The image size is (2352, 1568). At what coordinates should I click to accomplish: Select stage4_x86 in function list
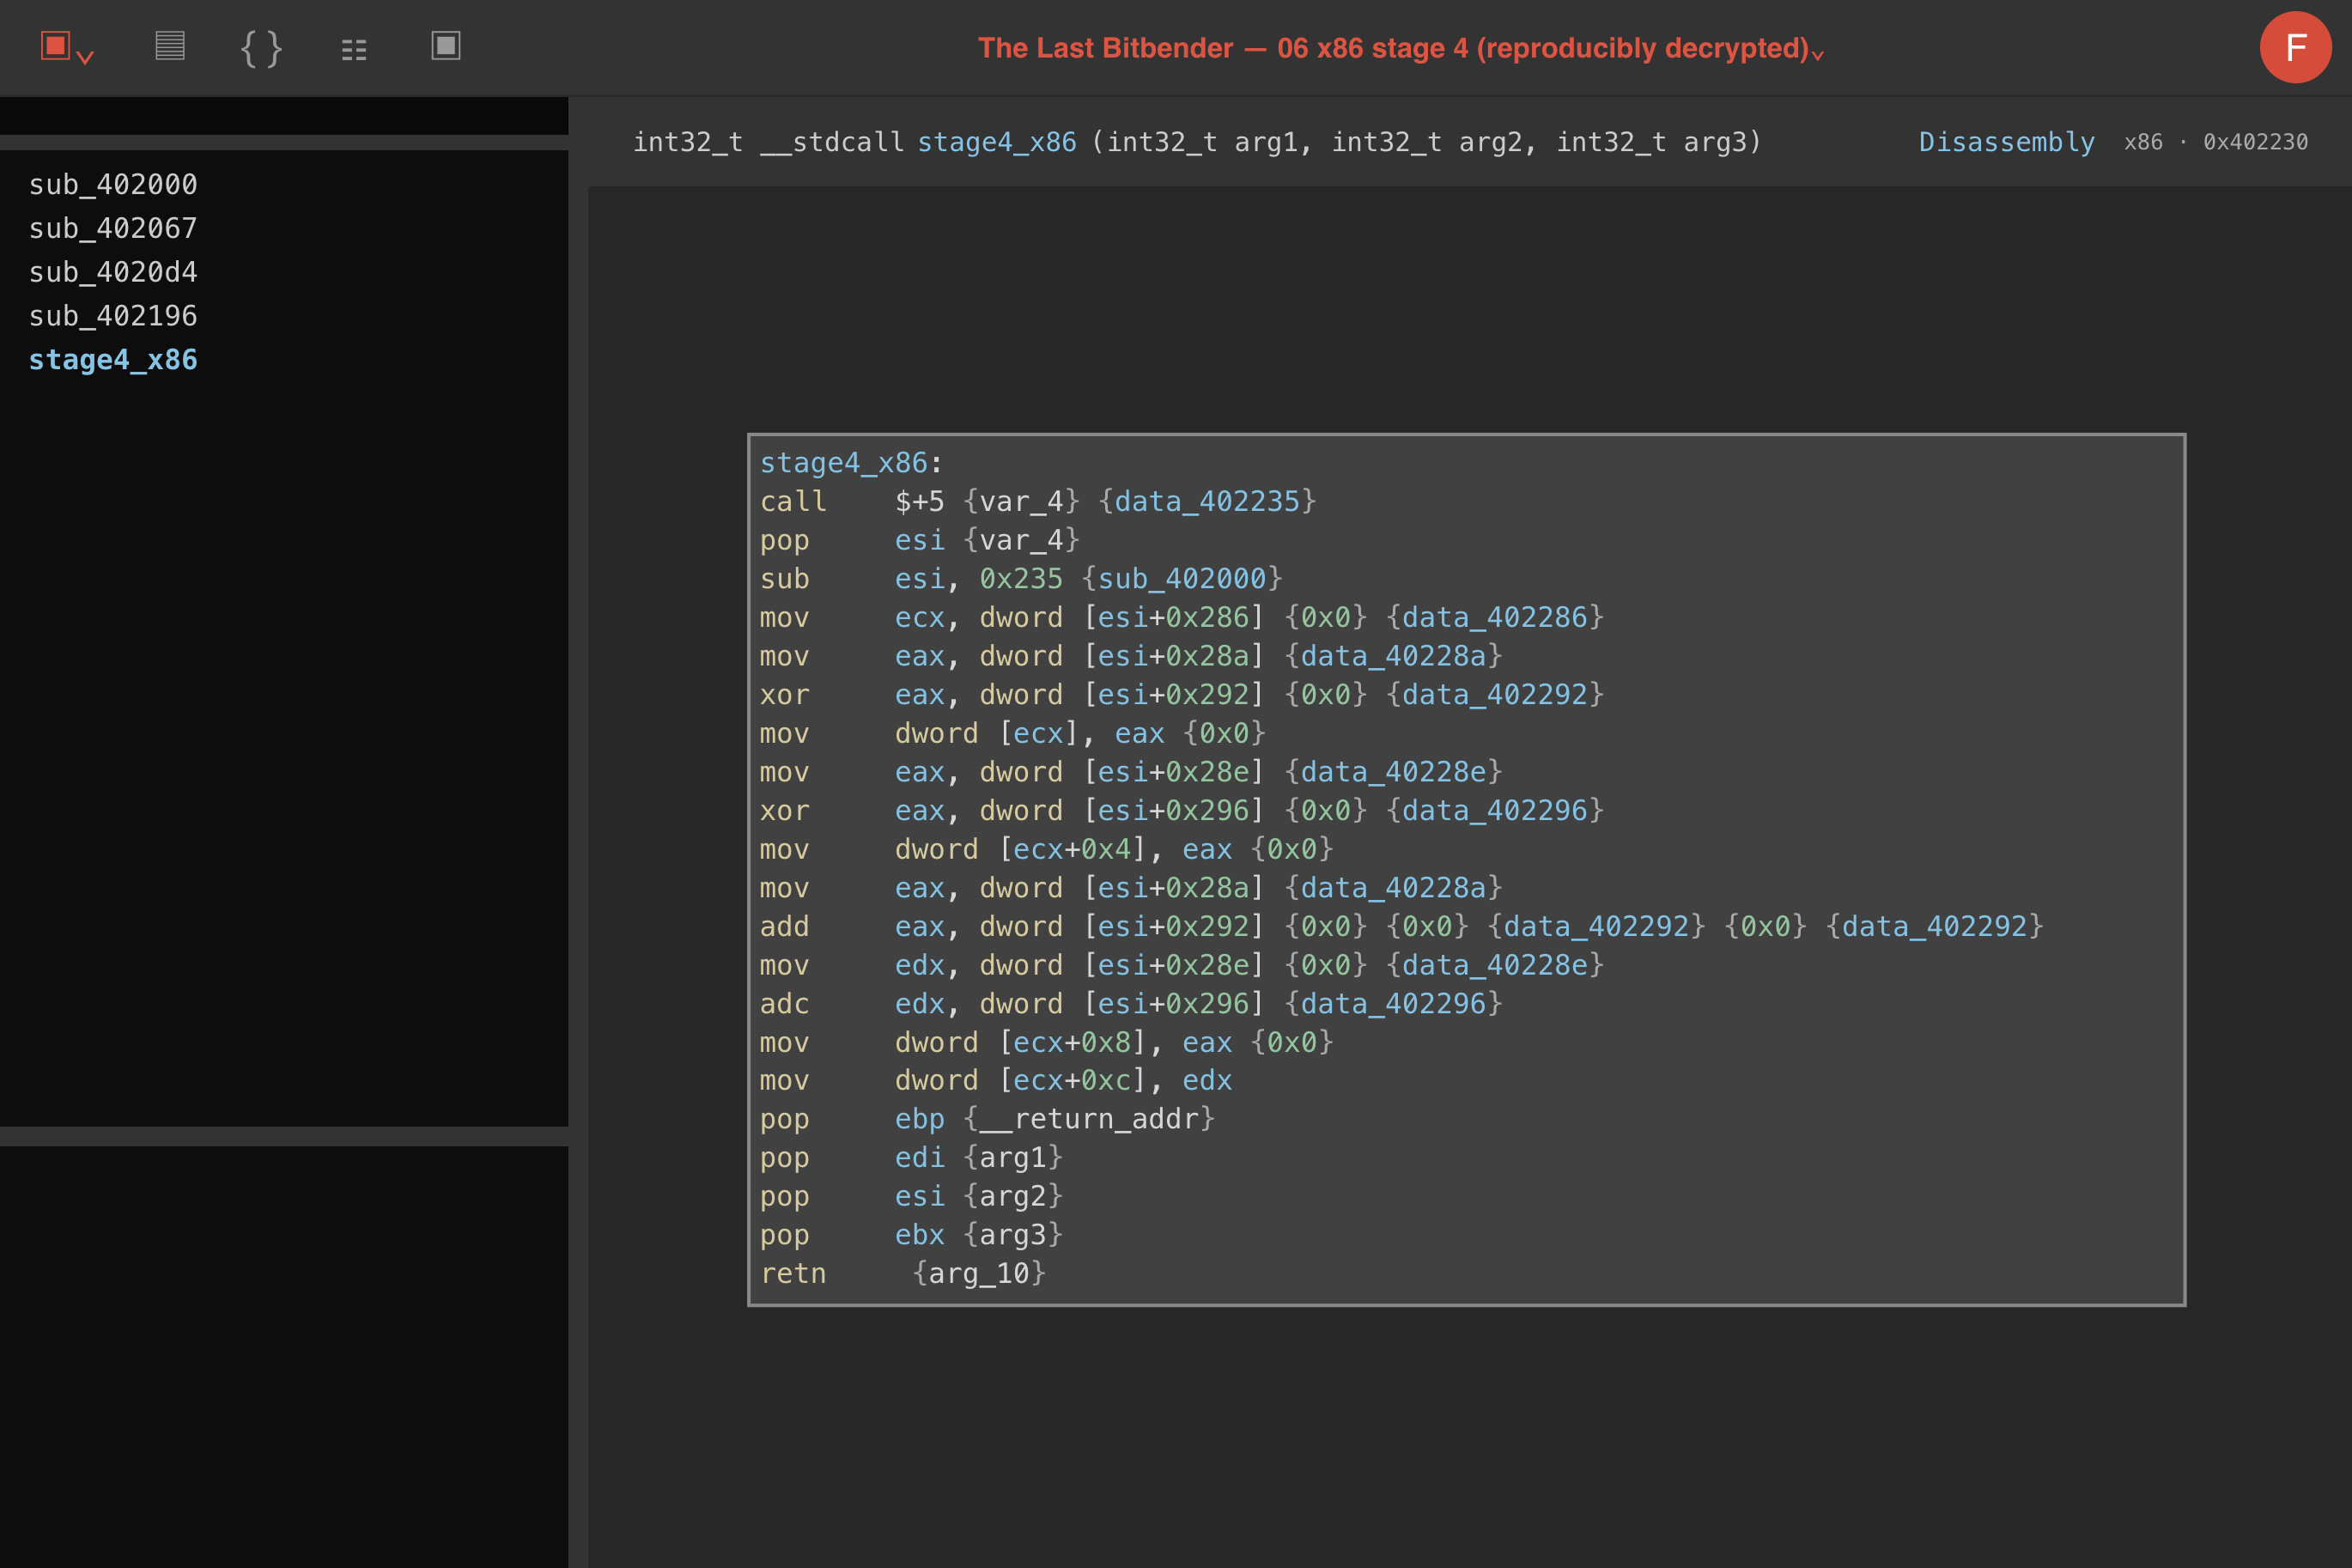tap(113, 360)
